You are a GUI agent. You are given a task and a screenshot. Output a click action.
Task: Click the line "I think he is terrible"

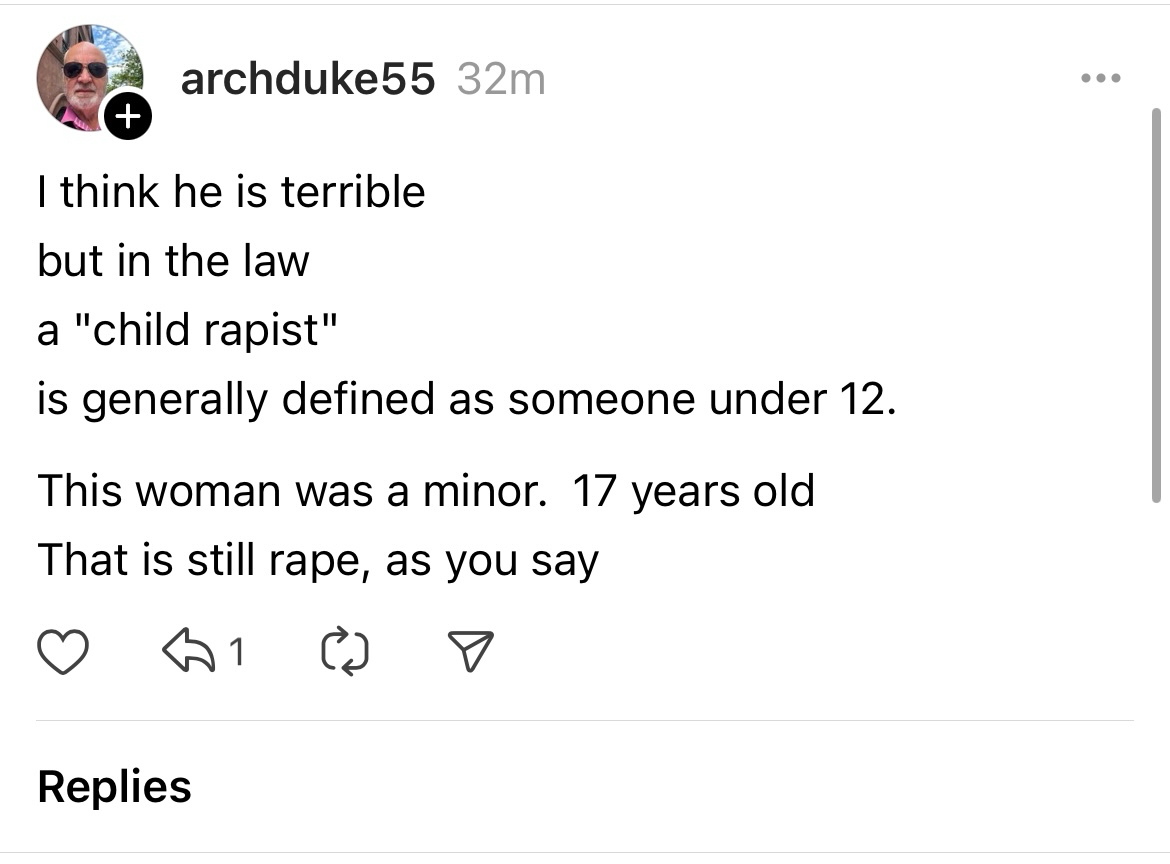[231, 191]
